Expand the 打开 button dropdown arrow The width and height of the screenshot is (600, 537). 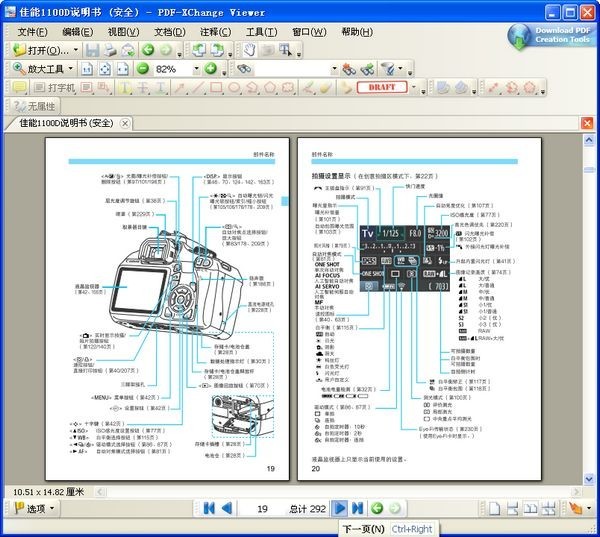click(x=76, y=50)
